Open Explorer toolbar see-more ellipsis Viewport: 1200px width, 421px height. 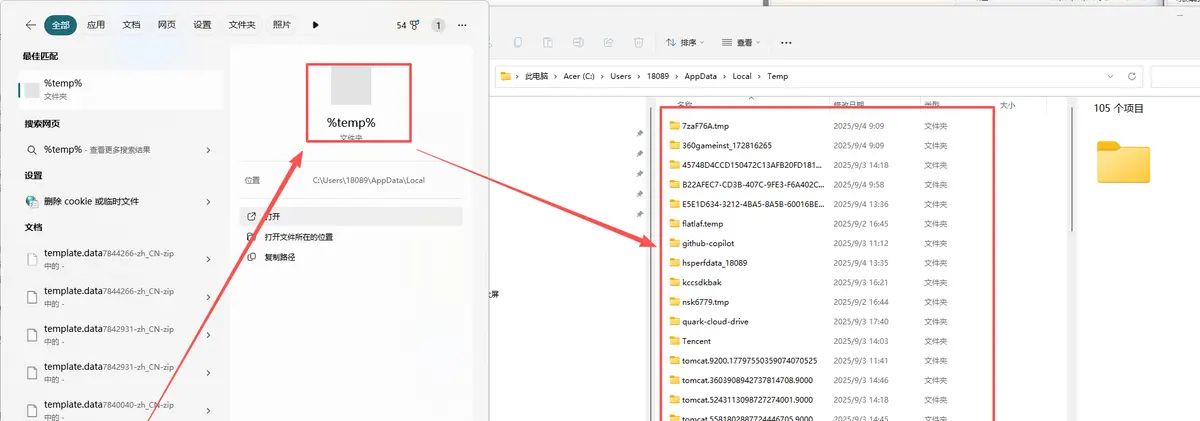click(786, 43)
